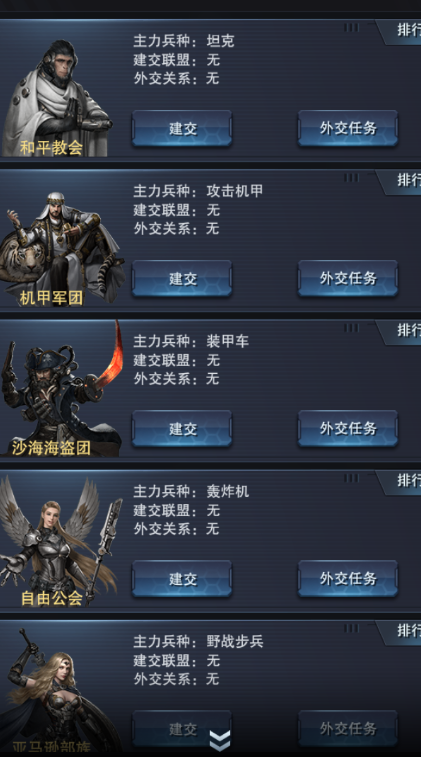421x757 pixels.
Task: Open 排行 tab on 亚马逊部族 card
Action: pos(401,632)
